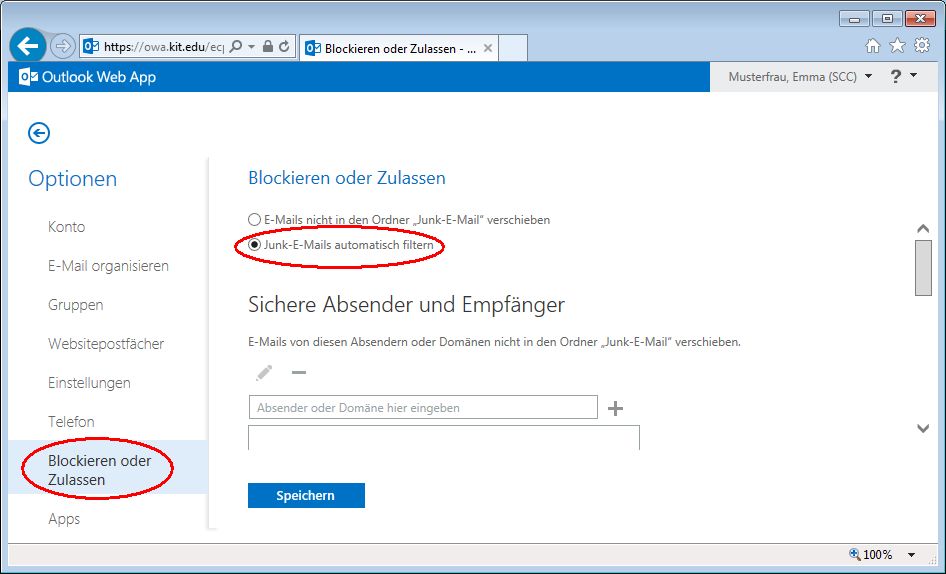
Task: Open the help question mark dropdown
Action: [903, 77]
